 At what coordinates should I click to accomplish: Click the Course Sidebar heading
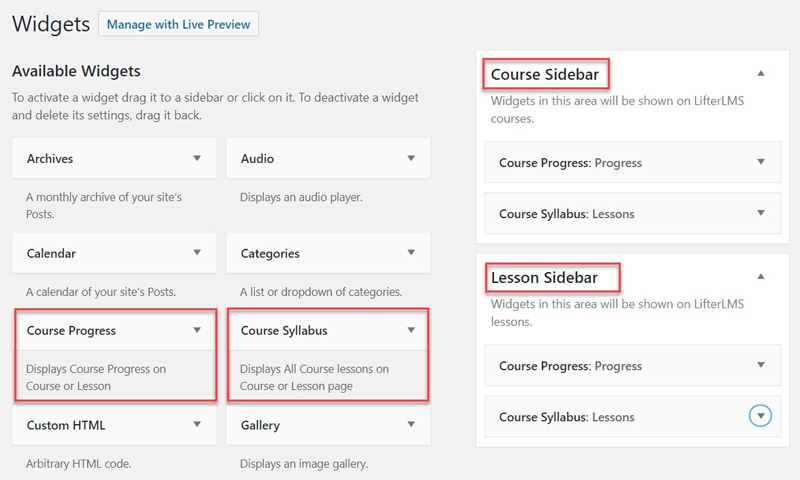point(542,75)
